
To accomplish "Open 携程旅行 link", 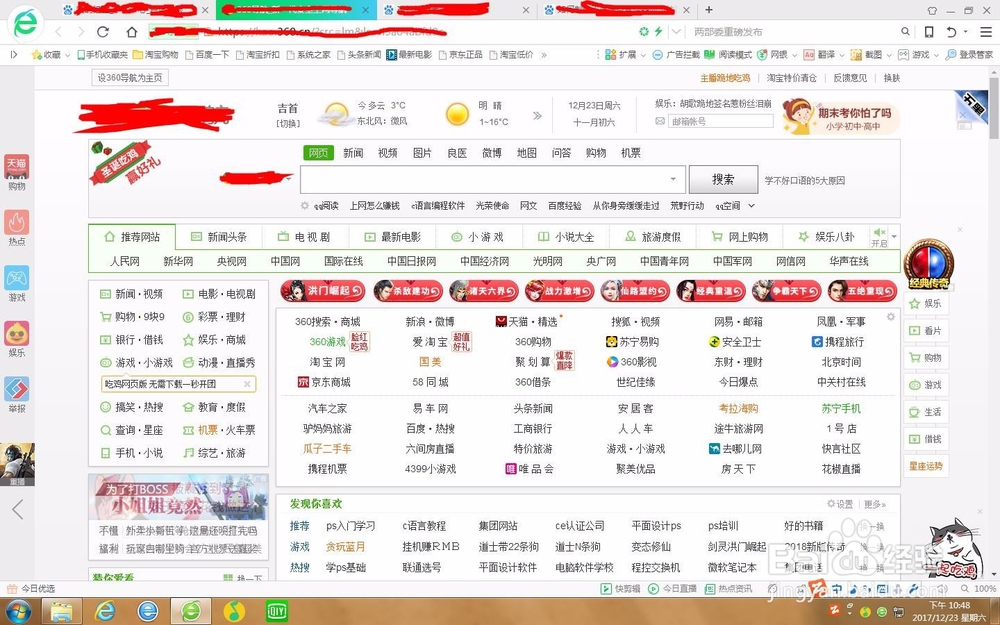I will (838, 342).
